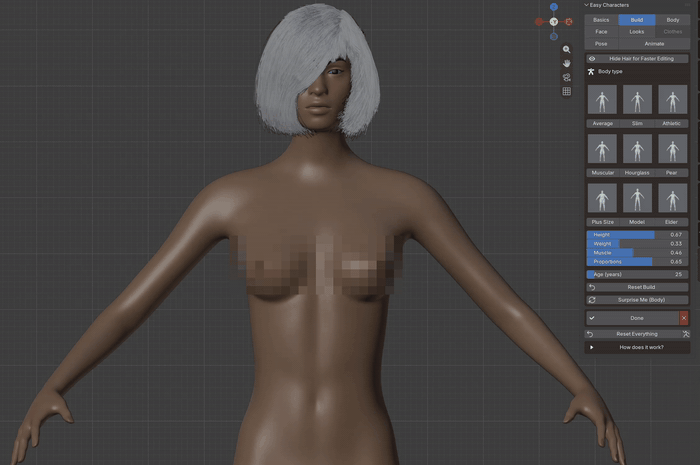Click the Reset Everything button
Screen dimensions: 700x465
tap(633, 334)
